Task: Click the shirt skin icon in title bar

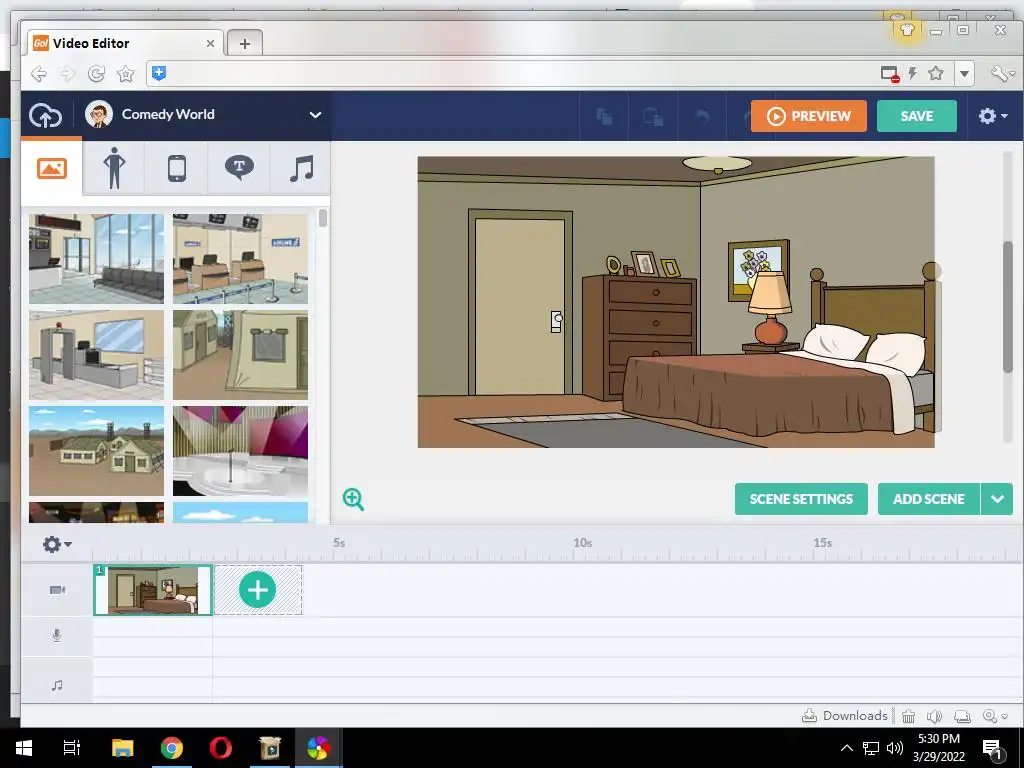Action: click(x=906, y=29)
